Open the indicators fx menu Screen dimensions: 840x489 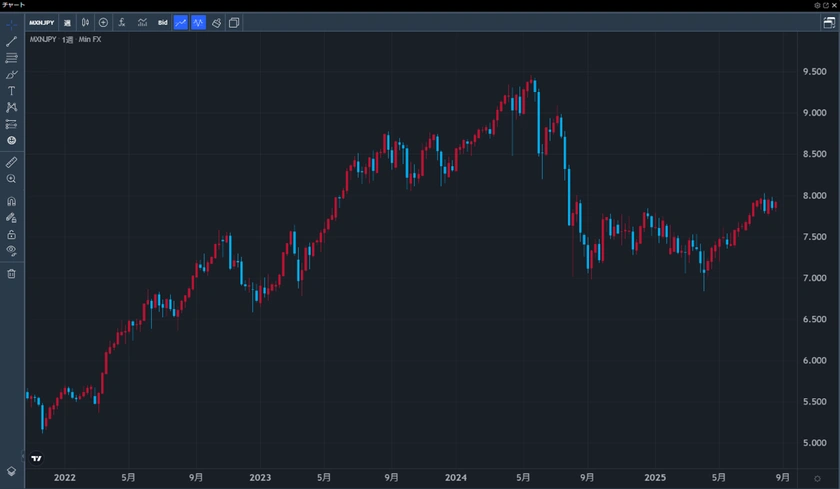pyautogui.click(x=121, y=22)
